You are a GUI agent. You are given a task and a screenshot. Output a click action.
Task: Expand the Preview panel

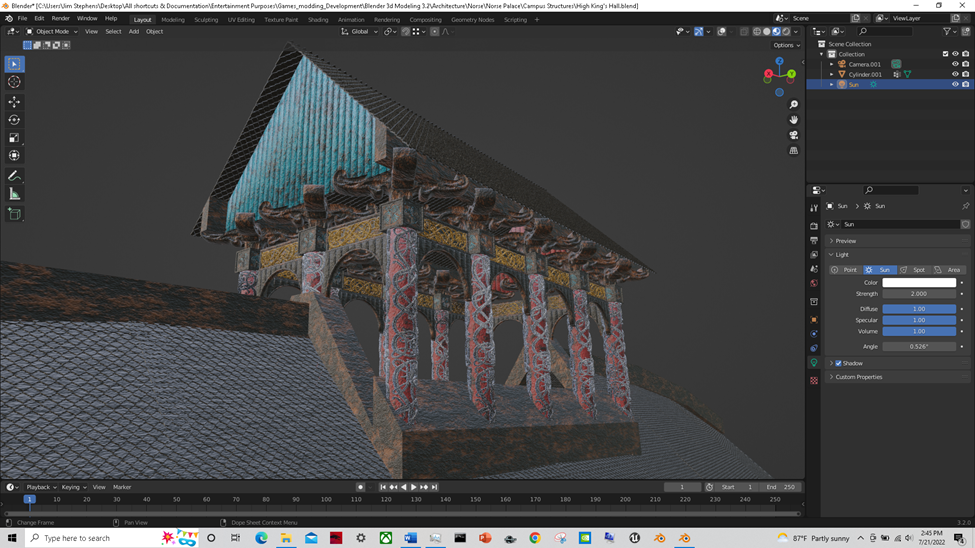pyautogui.click(x=846, y=241)
